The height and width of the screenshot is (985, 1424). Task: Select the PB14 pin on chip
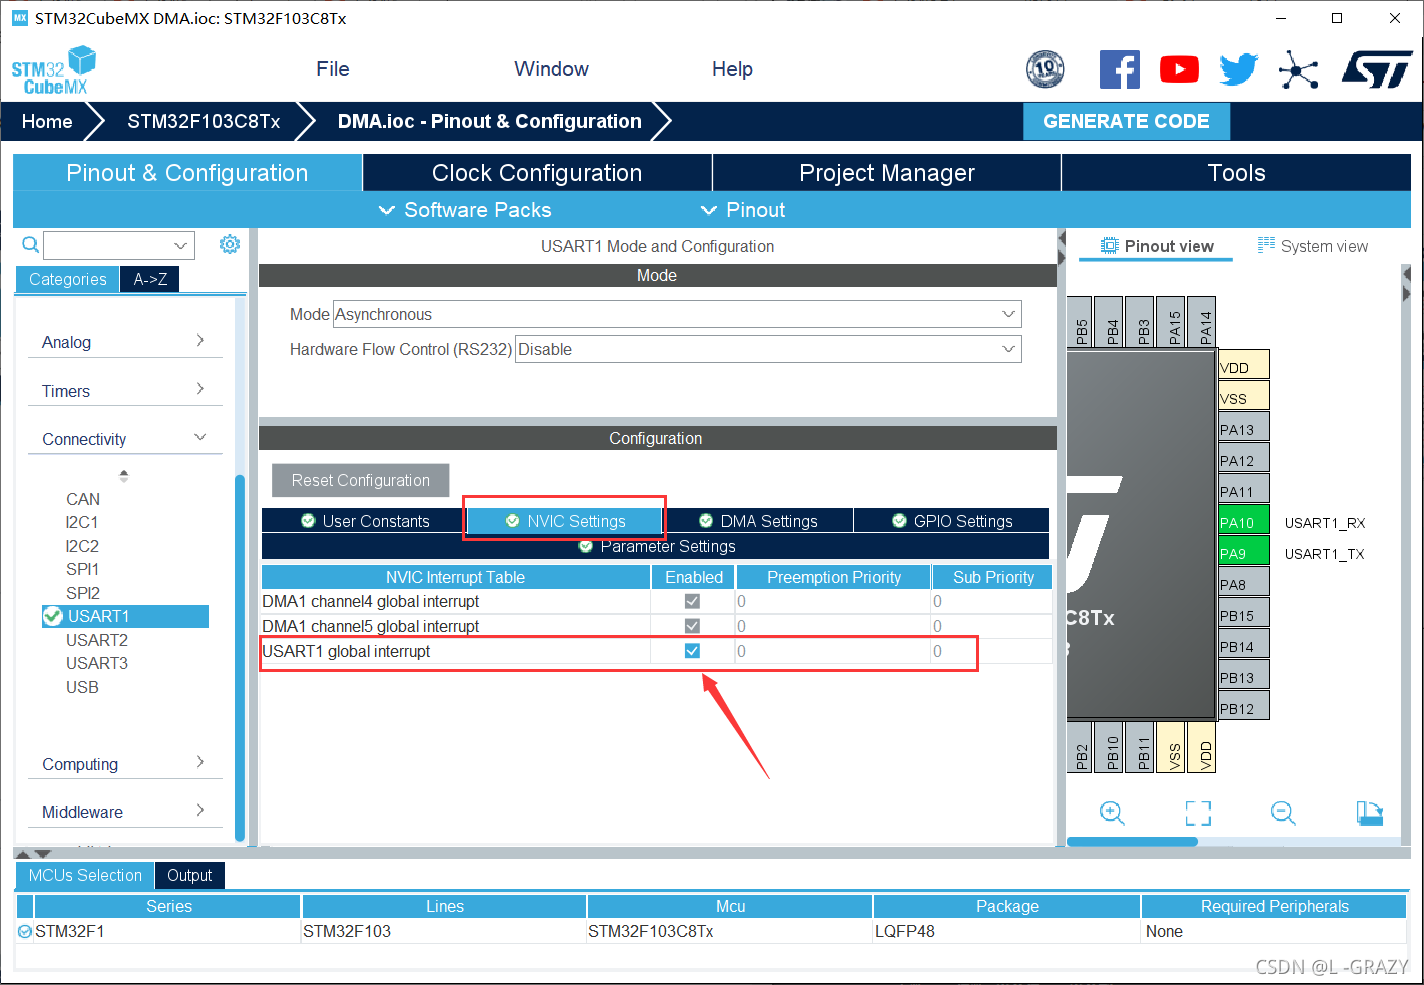(1244, 646)
